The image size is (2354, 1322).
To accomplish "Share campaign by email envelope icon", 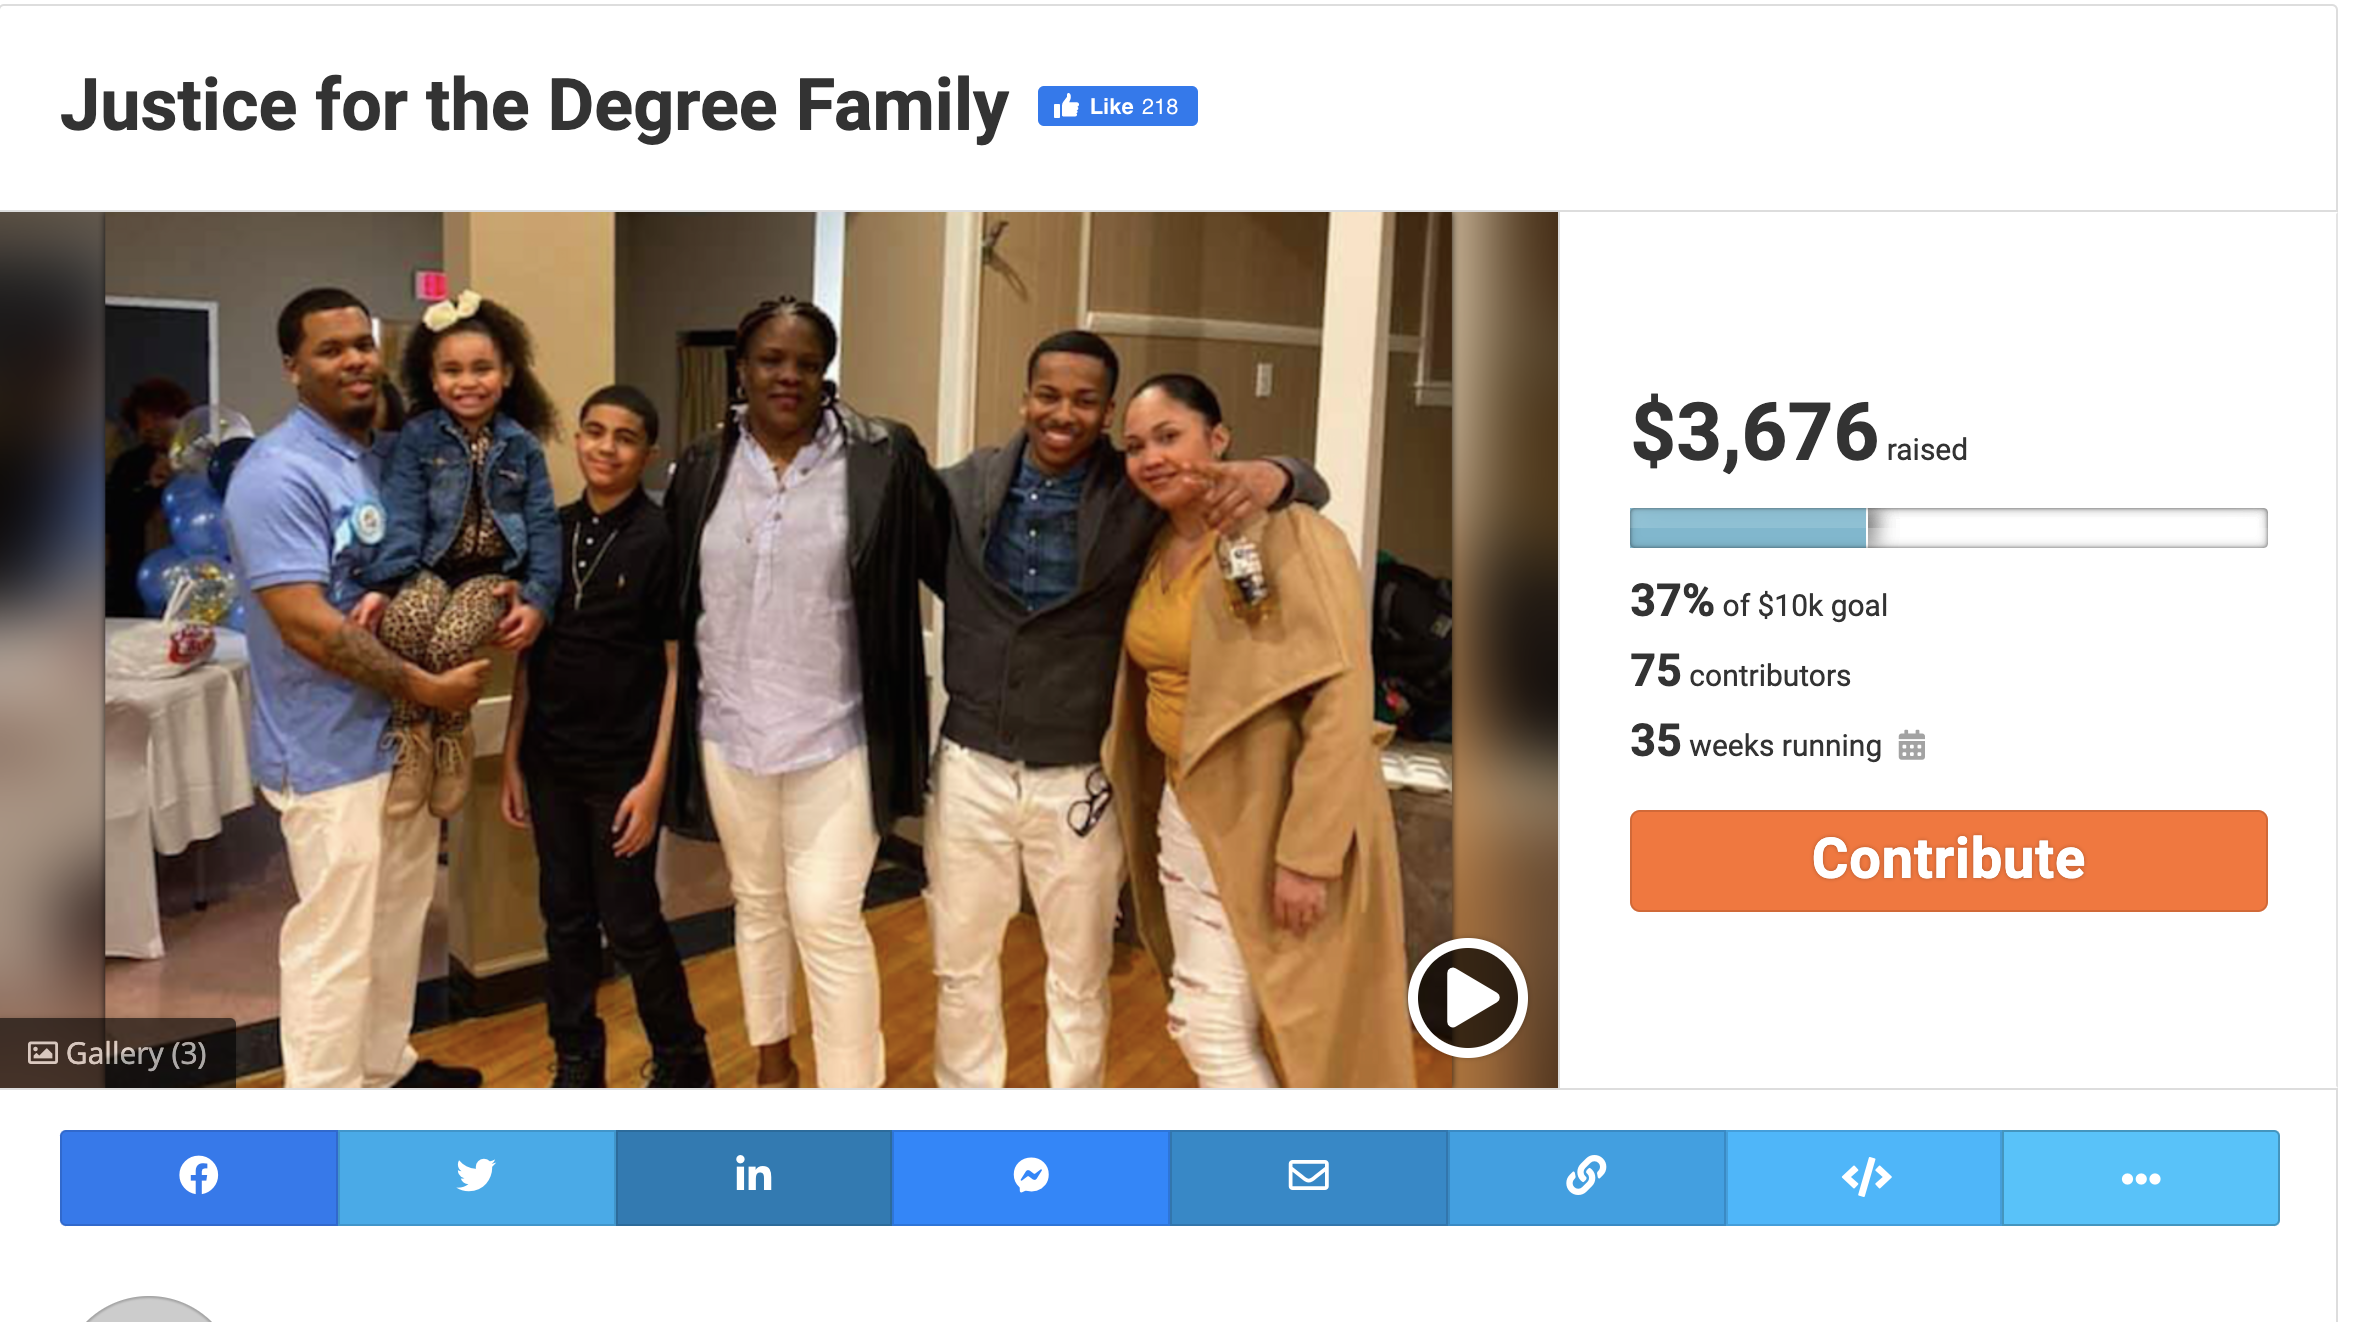I will click(x=1308, y=1177).
